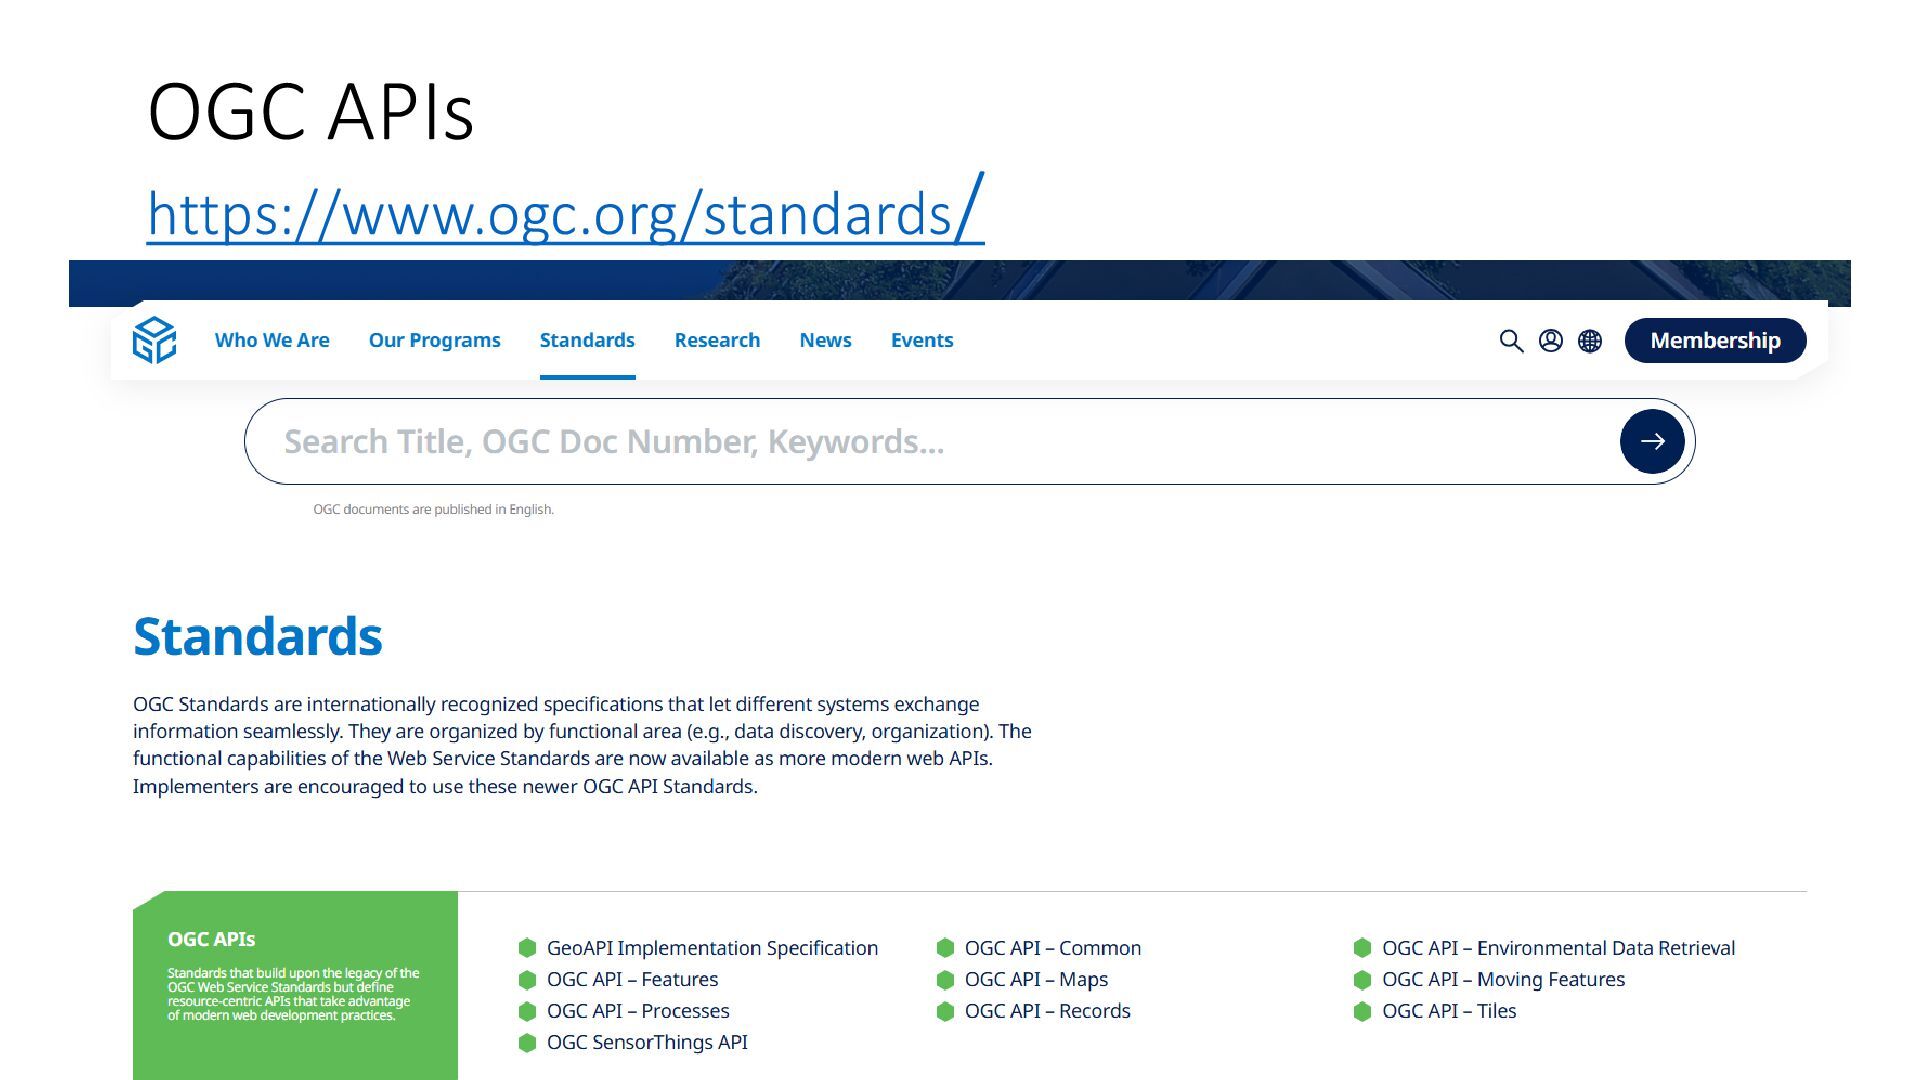The image size is (1920, 1080).
Task: Click hexagon bullet beside GeoAPI Implementation Specification
Action: [528, 948]
